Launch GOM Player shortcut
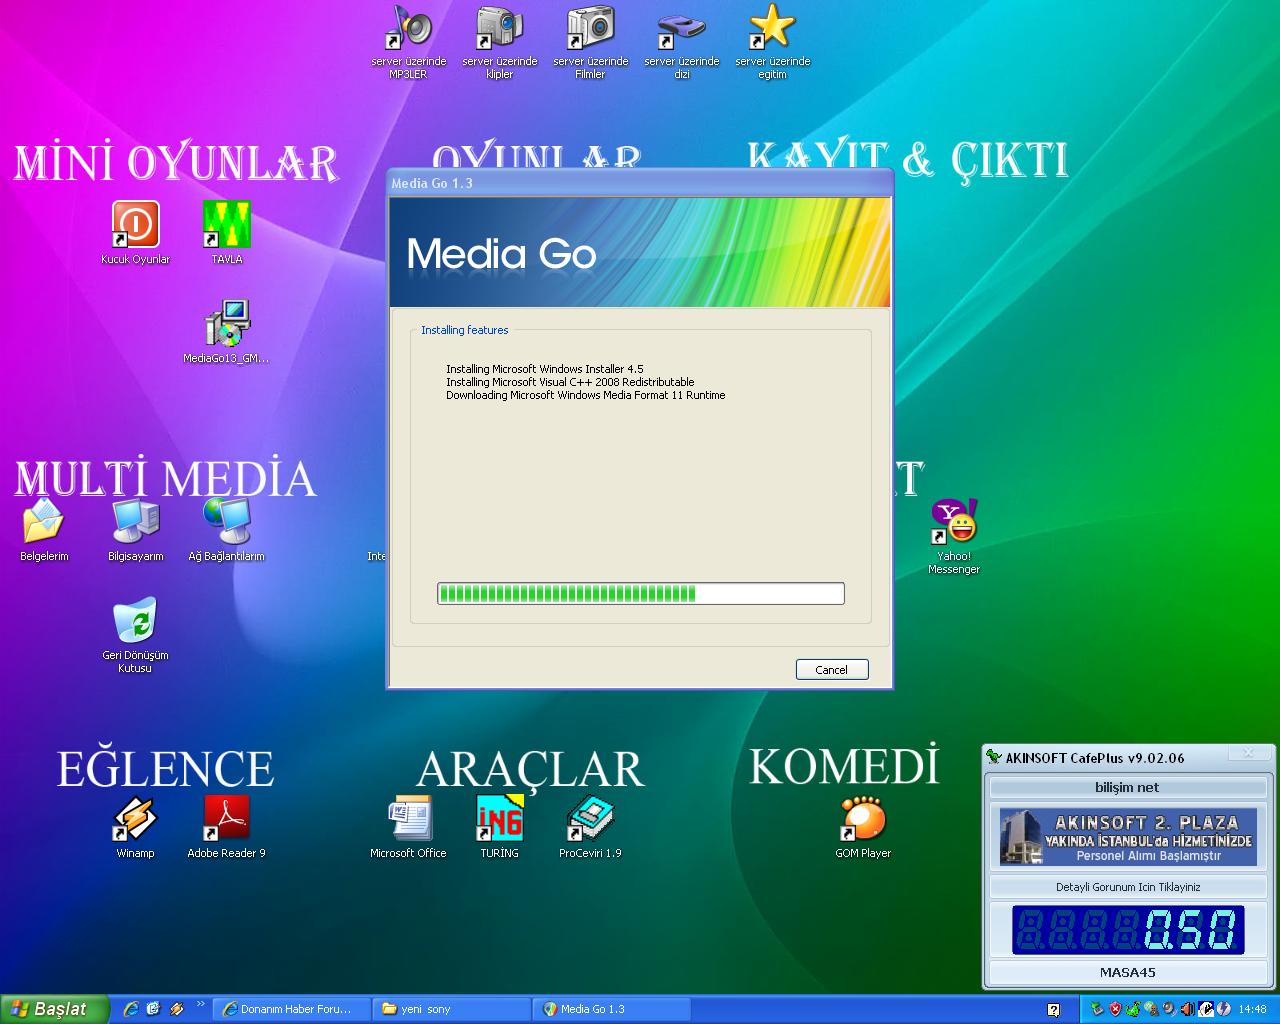 point(863,827)
